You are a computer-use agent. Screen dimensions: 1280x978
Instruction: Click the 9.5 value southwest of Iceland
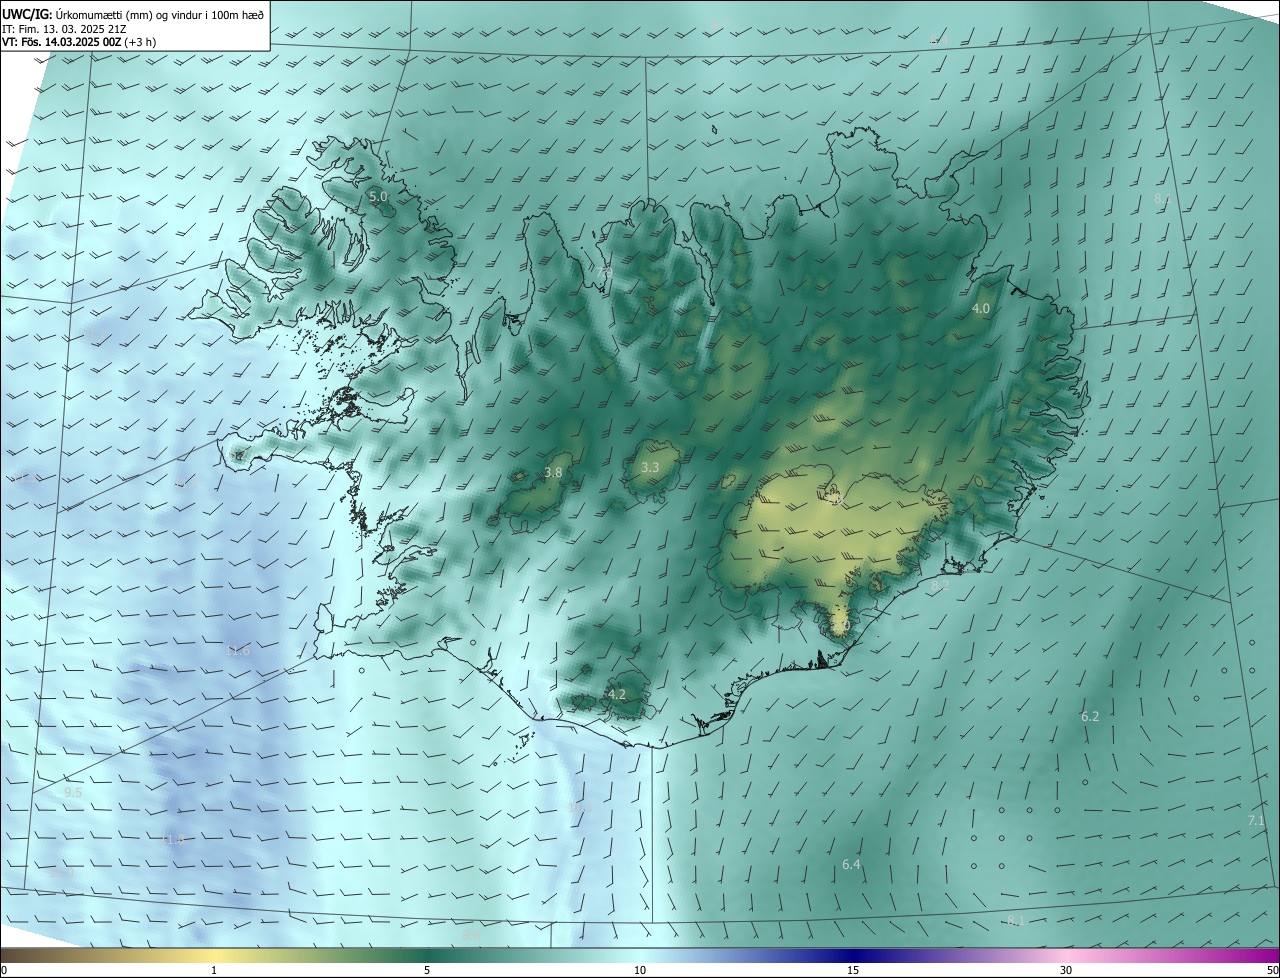pyautogui.click(x=73, y=792)
